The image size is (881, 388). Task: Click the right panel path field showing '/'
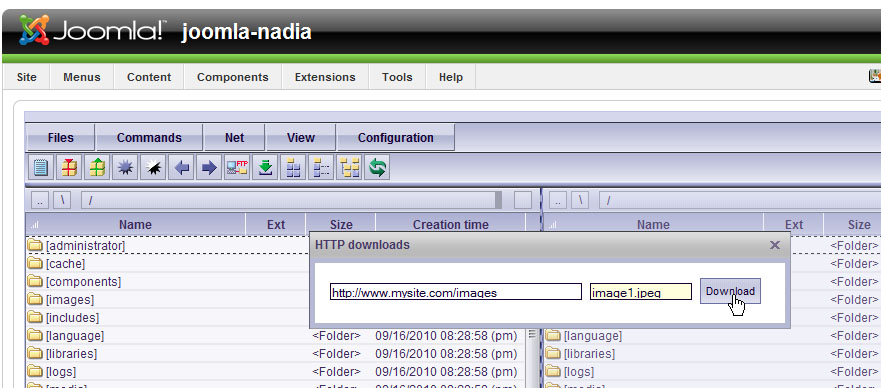tap(740, 200)
